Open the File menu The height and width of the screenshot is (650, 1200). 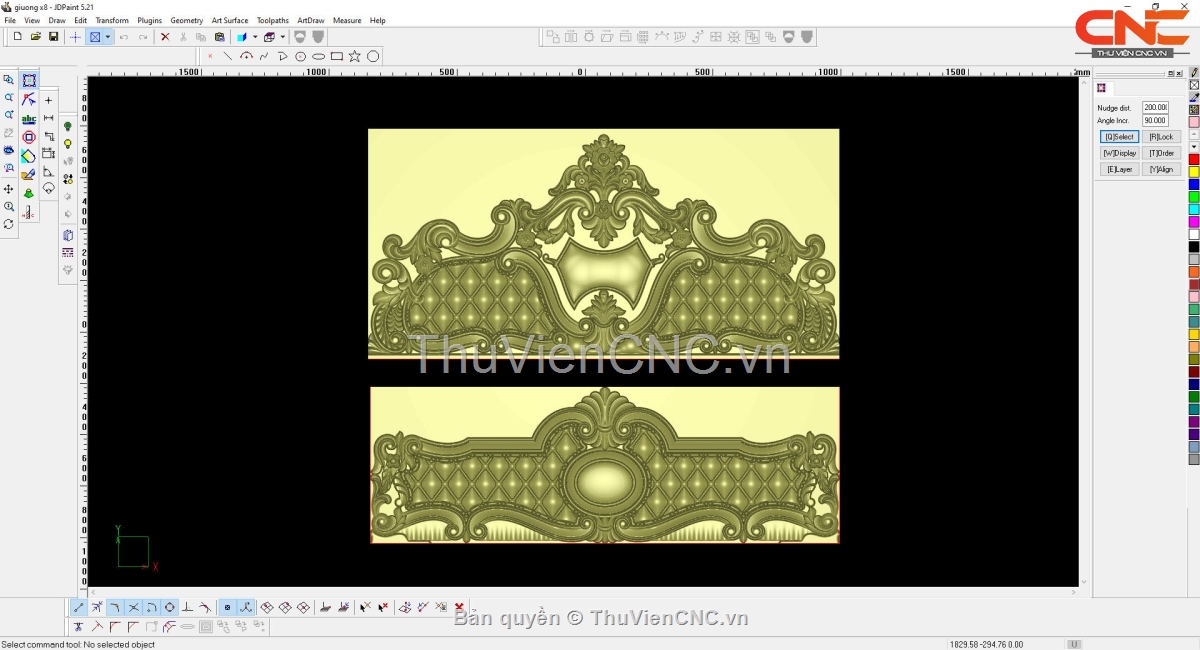tap(10, 20)
